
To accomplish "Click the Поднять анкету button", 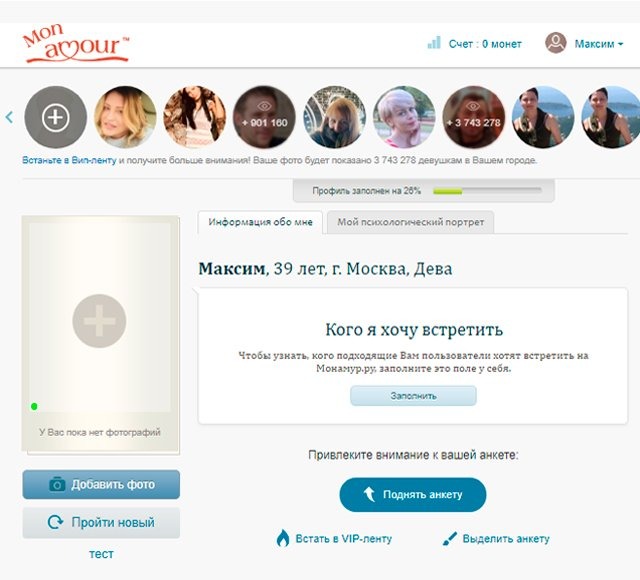I will coord(413,495).
